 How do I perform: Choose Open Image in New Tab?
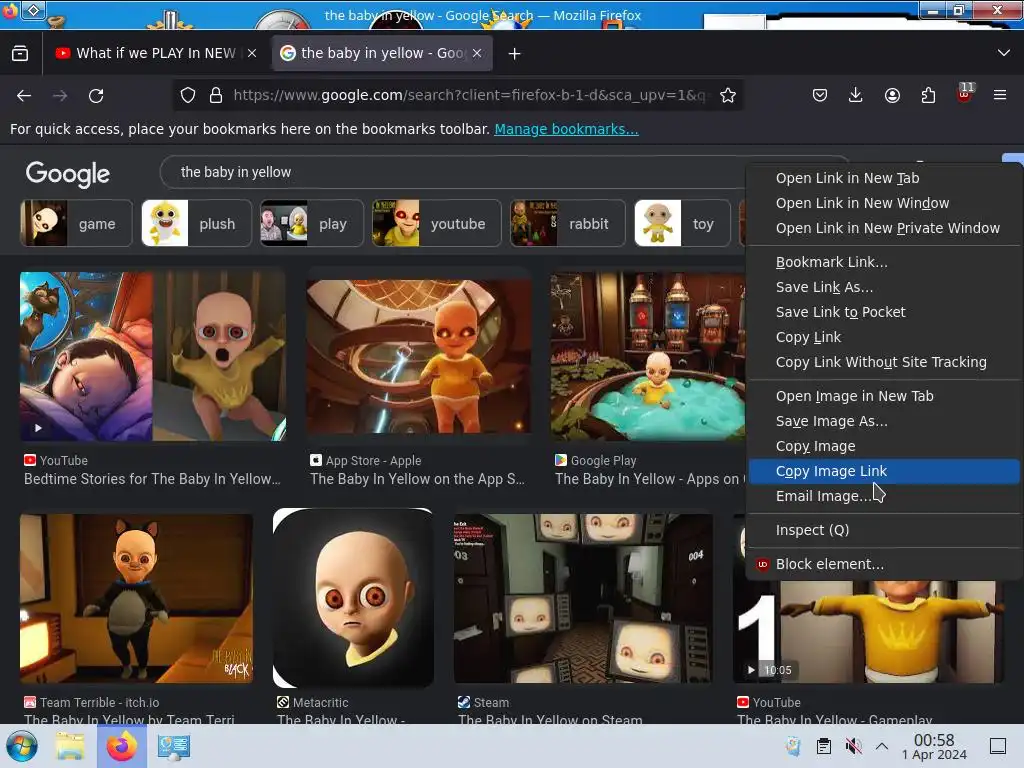(884, 396)
